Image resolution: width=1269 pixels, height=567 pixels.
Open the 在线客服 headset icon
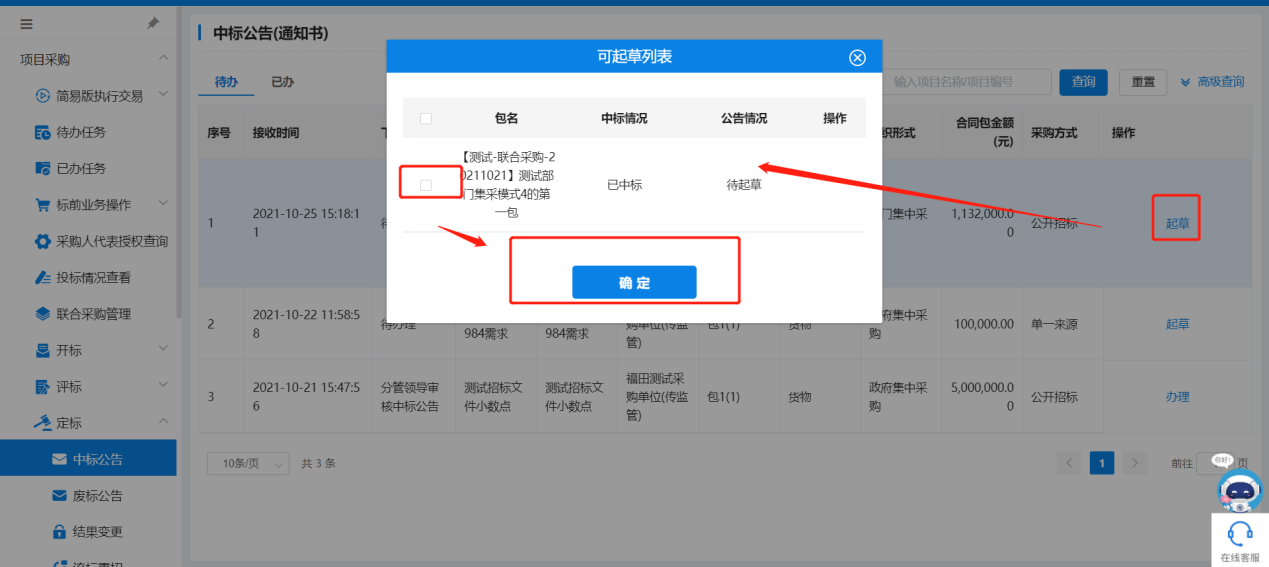point(1240,533)
